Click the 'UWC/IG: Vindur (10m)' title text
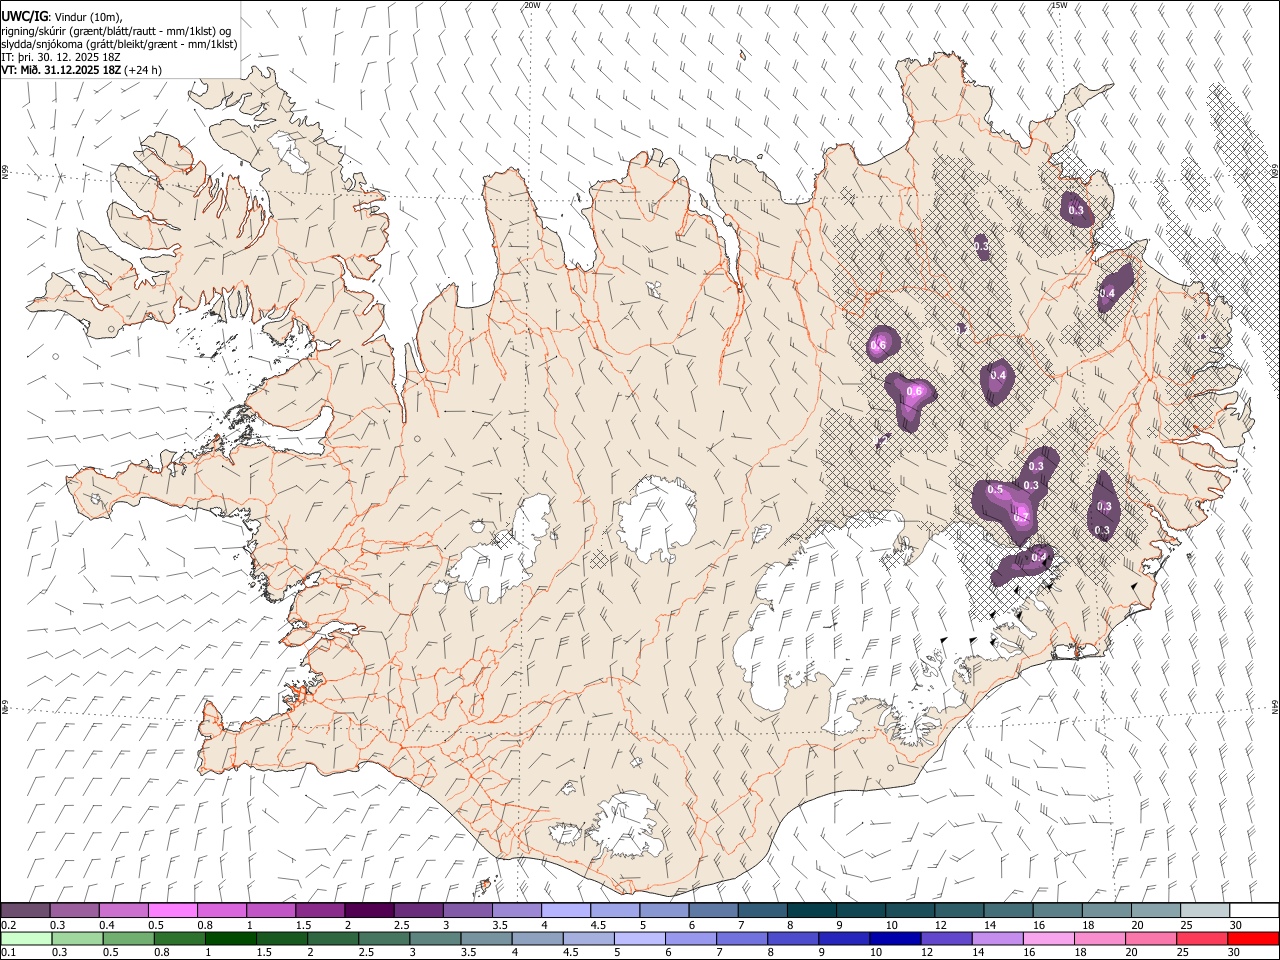The width and height of the screenshot is (1280, 960). pyautogui.click(x=62, y=16)
